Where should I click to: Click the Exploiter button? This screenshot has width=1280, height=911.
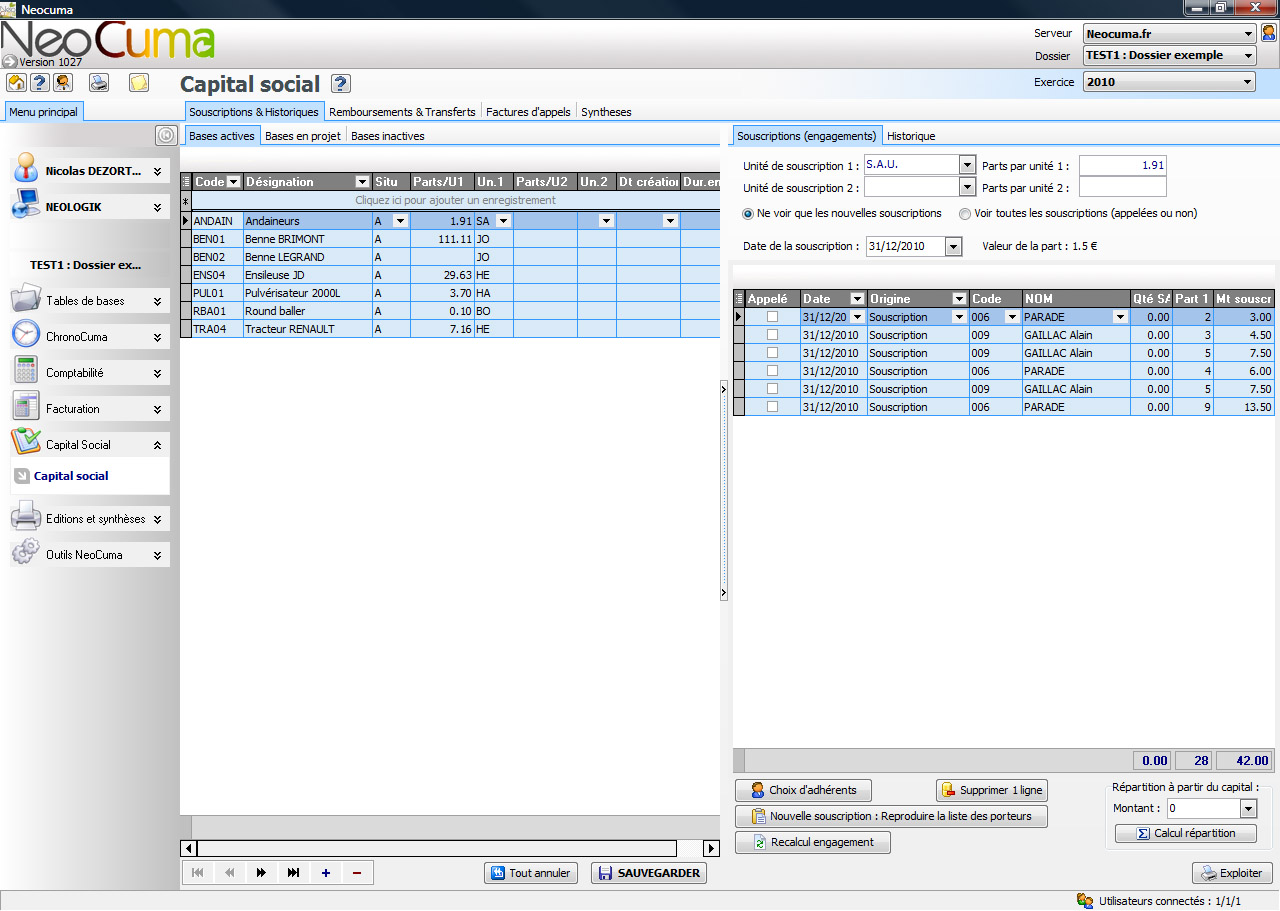pos(1232,873)
